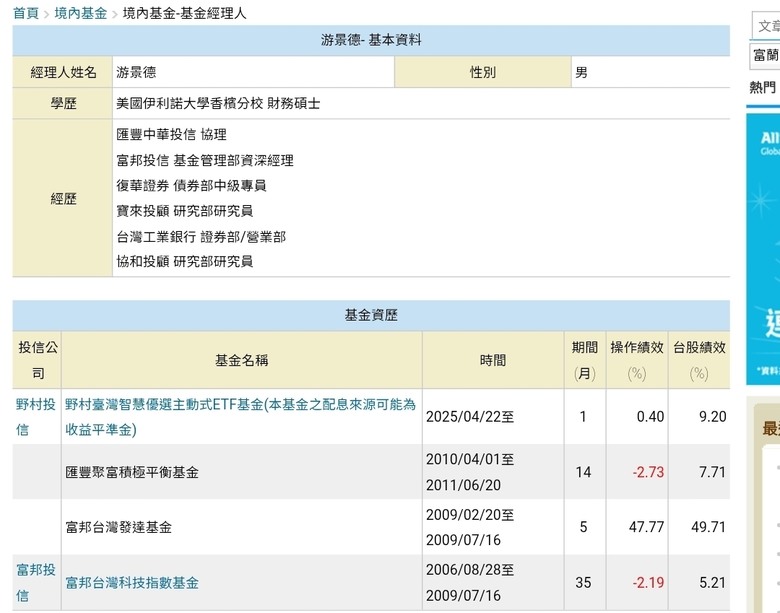This screenshot has height=613, width=780.
Task: Select date range 2010/04/01至 2011/06/20
Action: (470, 472)
